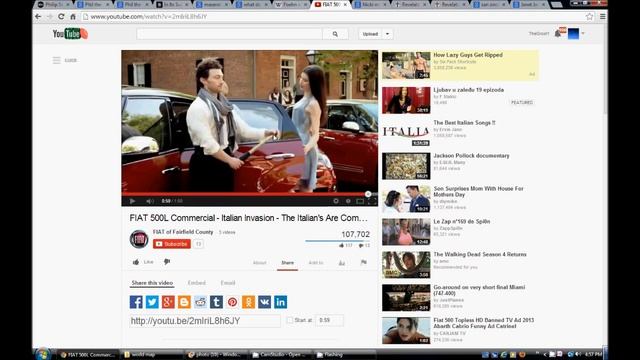Click the Start at time field
The image size is (640, 360).
(329, 320)
